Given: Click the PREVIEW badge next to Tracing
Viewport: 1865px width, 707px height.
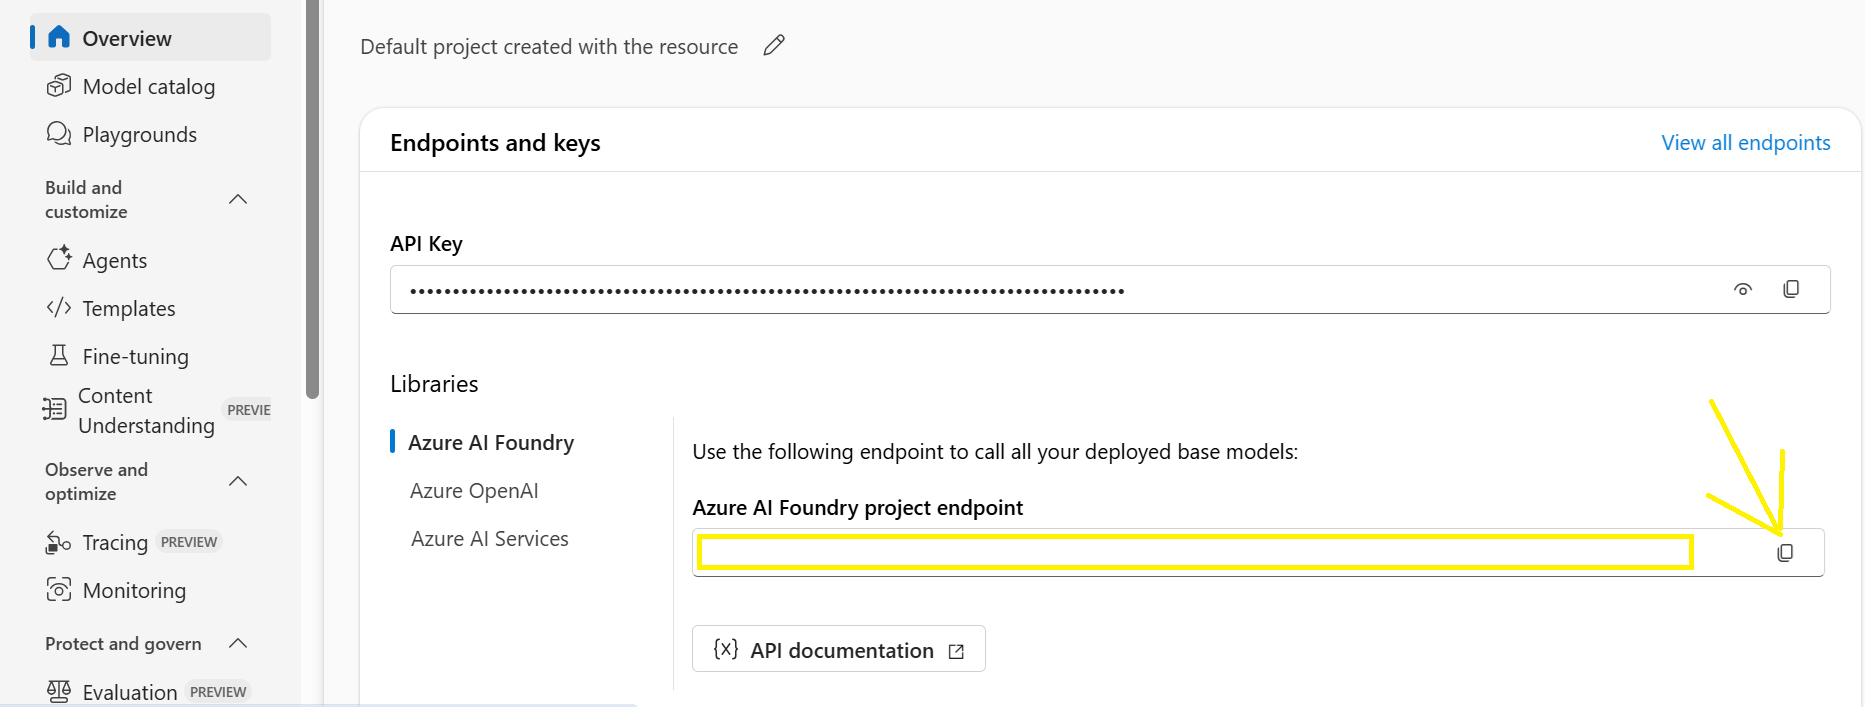Looking at the screenshot, I should [189, 542].
